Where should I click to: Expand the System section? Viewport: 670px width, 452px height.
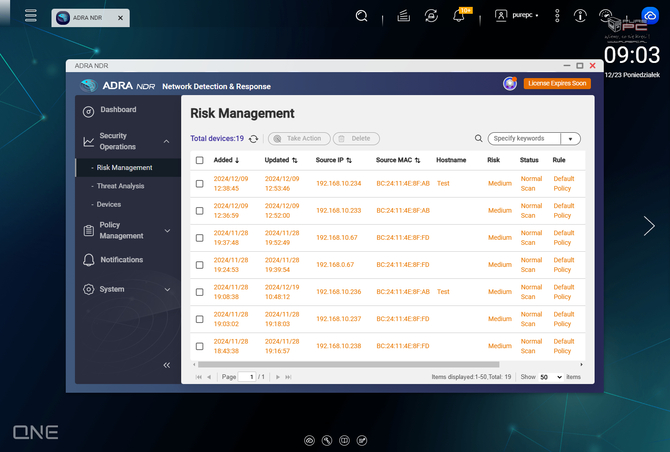click(168, 289)
